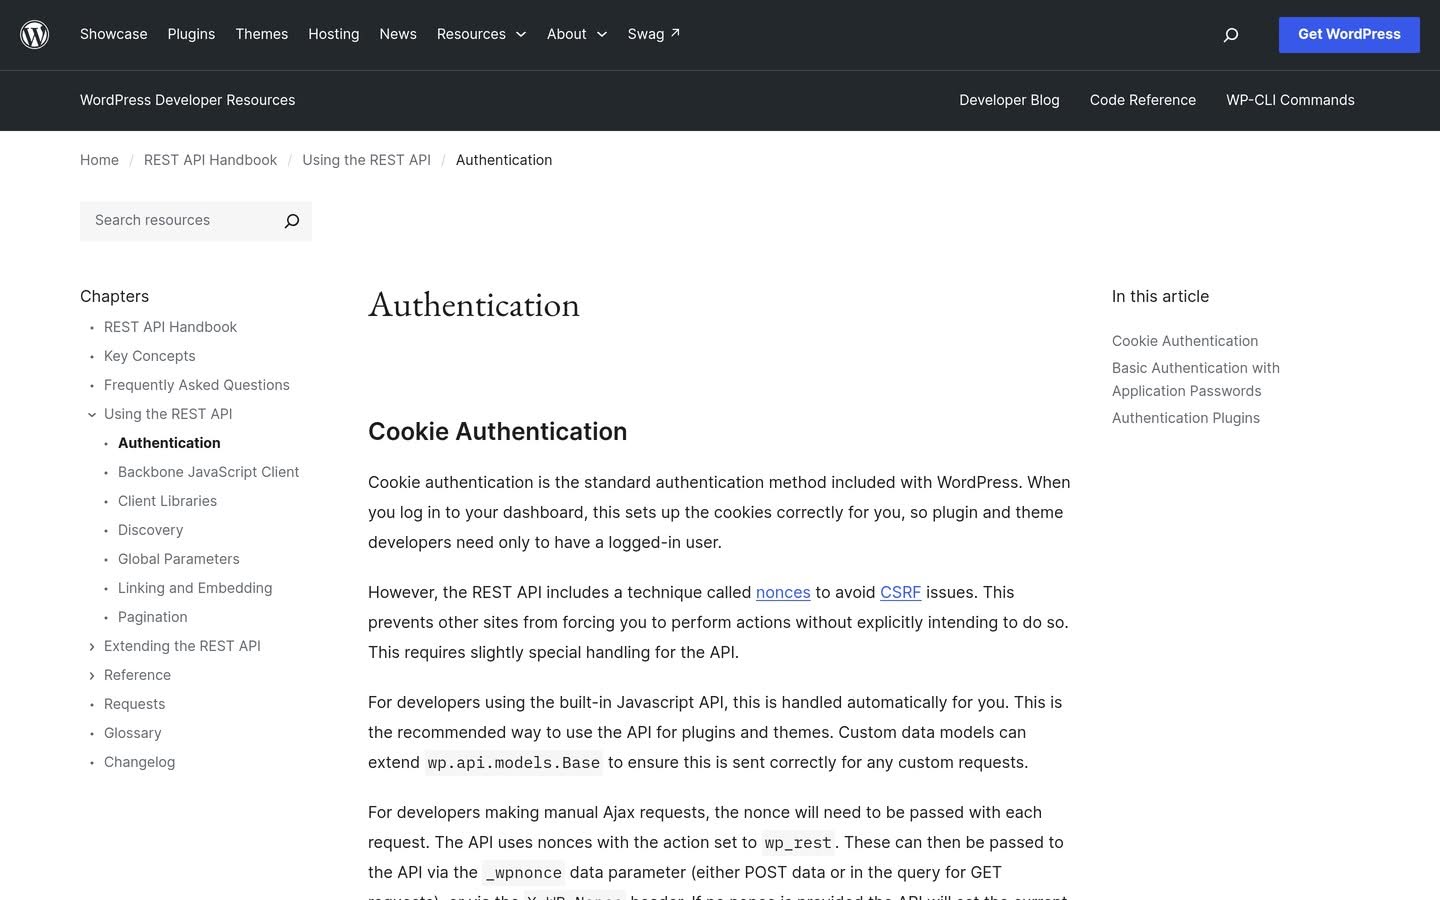Image resolution: width=1440 pixels, height=900 pixels.
Task: Click REST API Handbook breadcrumb
Action: tap(211, 160)
